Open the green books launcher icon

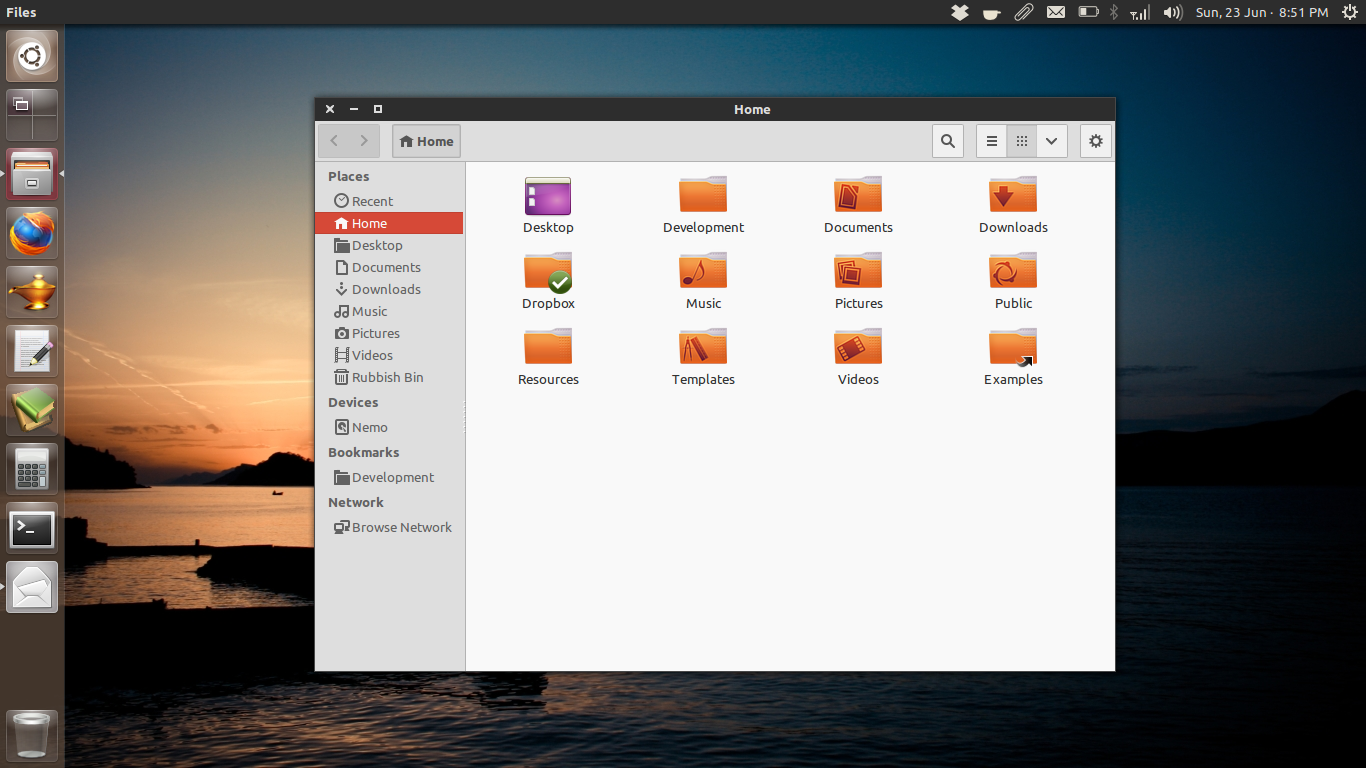32,410
